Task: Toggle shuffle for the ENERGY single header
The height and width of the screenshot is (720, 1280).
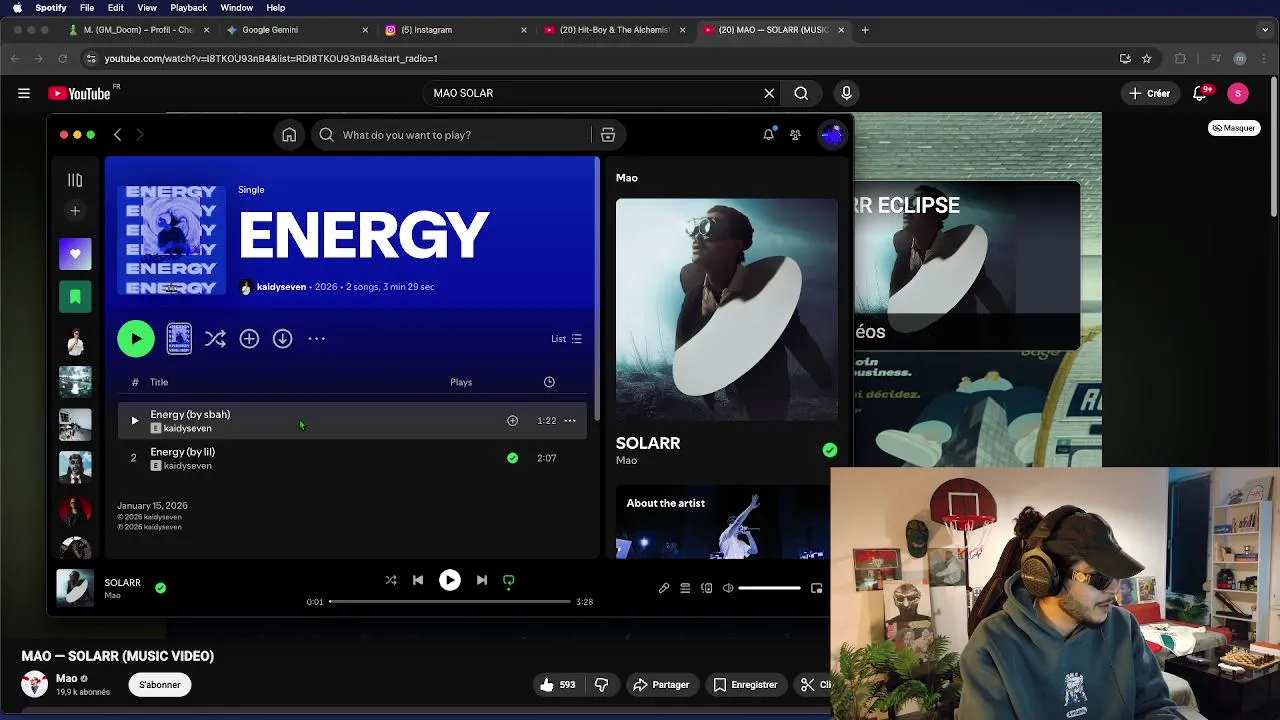Action: (x=215, y=339)
